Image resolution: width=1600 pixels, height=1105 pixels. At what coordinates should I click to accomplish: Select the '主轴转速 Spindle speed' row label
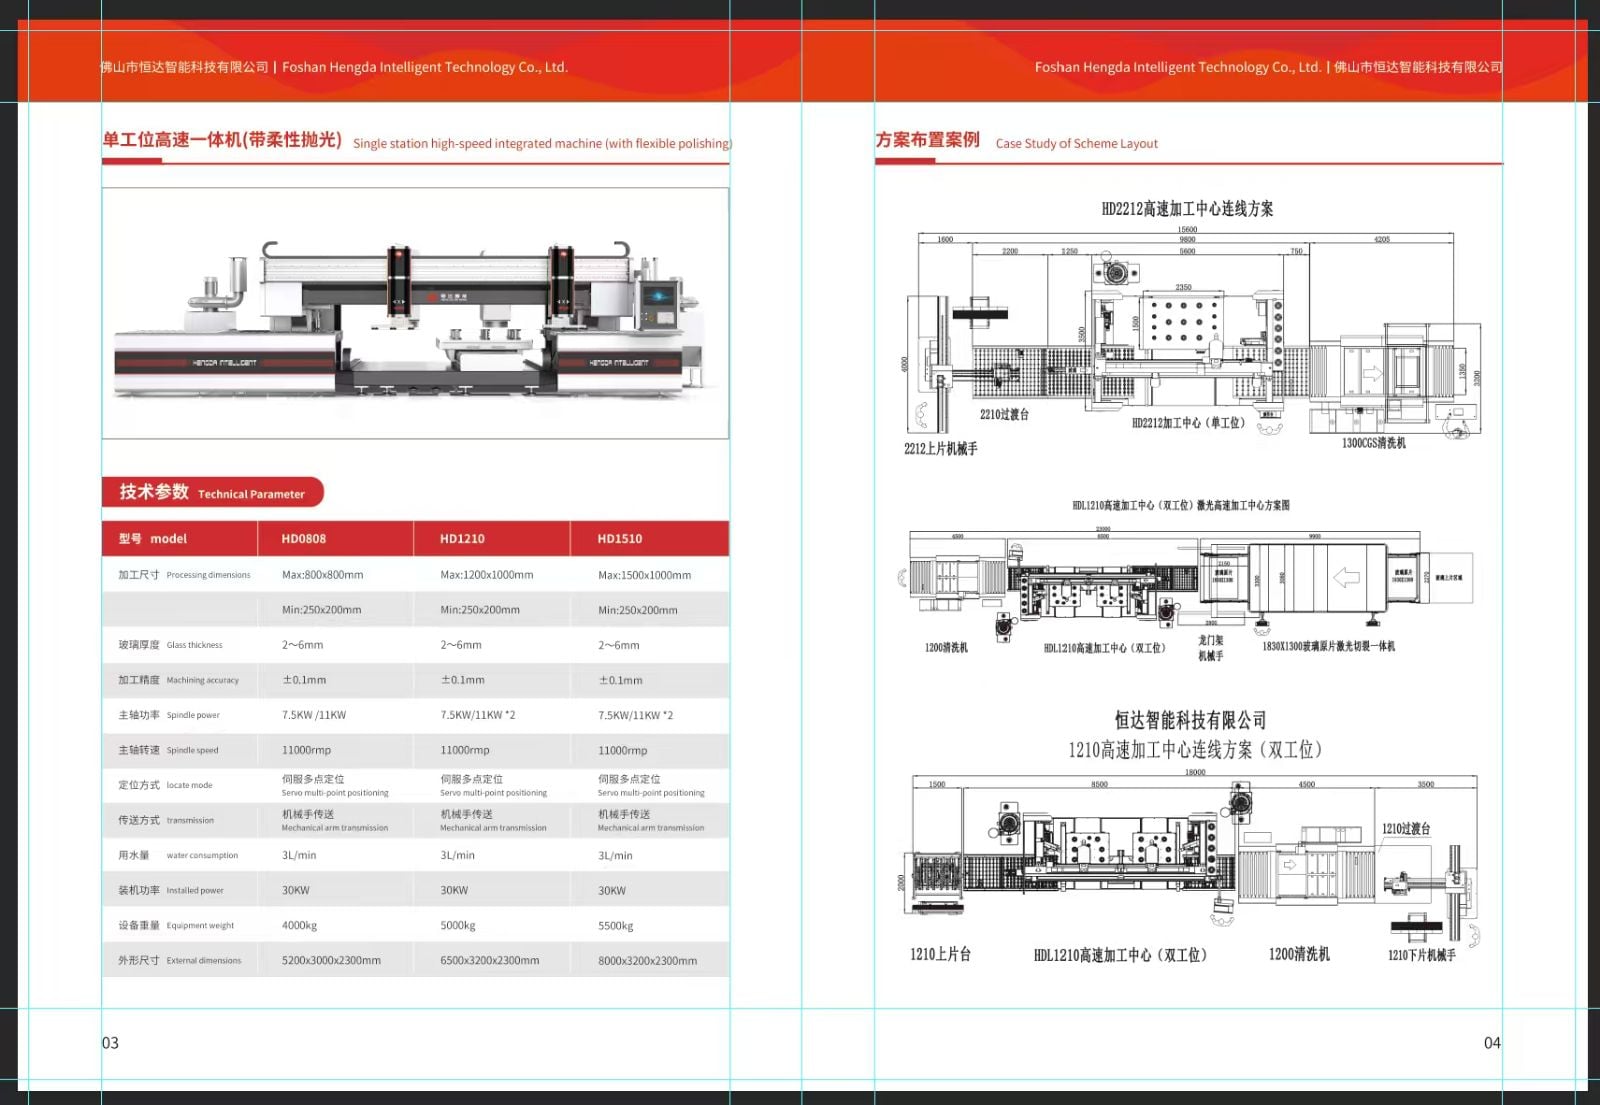pyautogui.click(x=168, y=750)
